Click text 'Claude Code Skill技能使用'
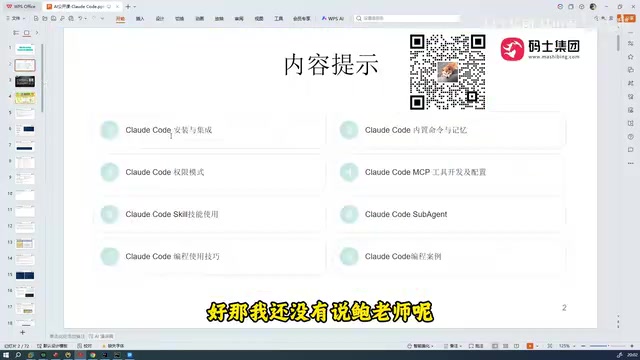The width and height of the screenshot is (640, 360). tap(172, 214)
